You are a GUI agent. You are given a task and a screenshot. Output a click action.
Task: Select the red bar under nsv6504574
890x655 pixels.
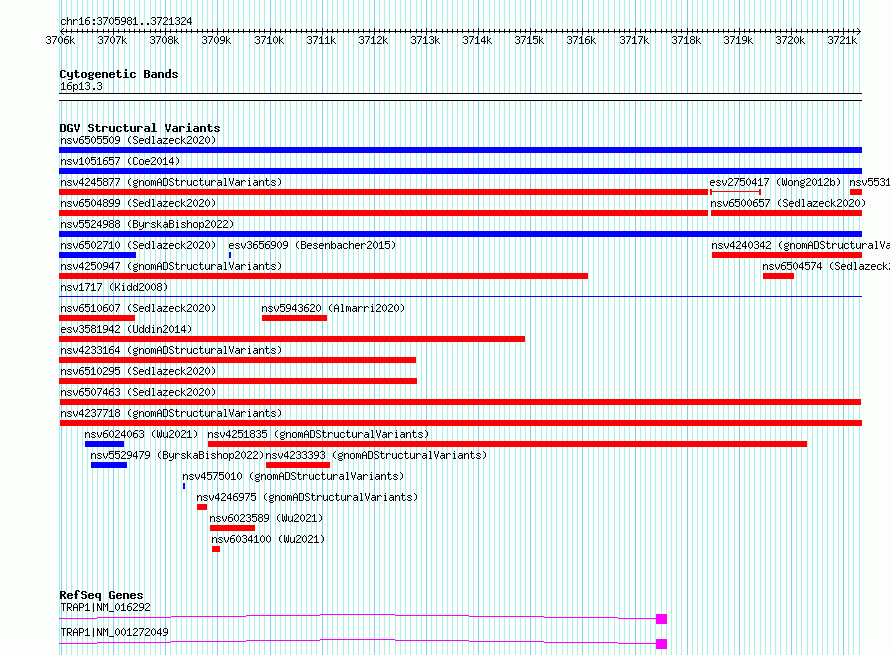point(778,276)
